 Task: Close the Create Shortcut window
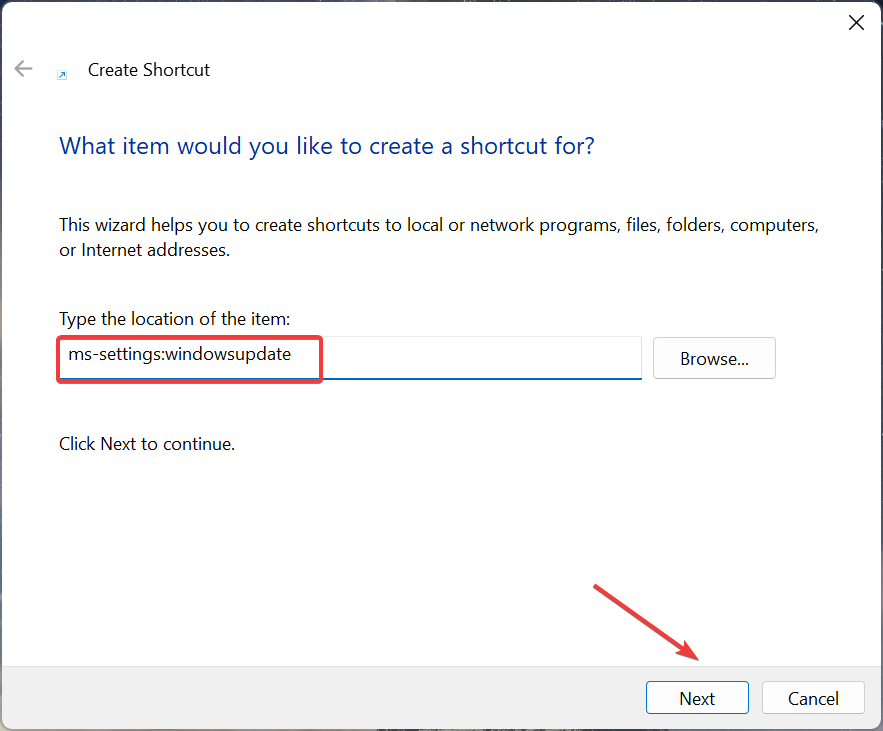[x=856, y=22]
